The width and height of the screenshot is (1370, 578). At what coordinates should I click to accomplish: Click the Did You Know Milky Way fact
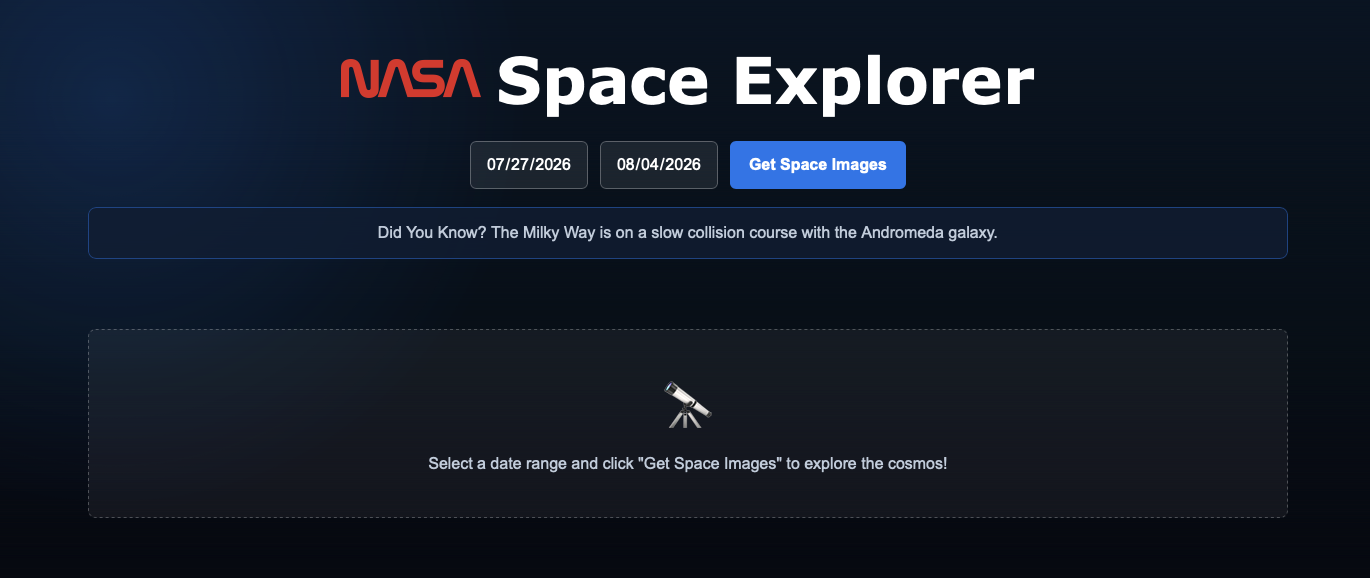688,233
